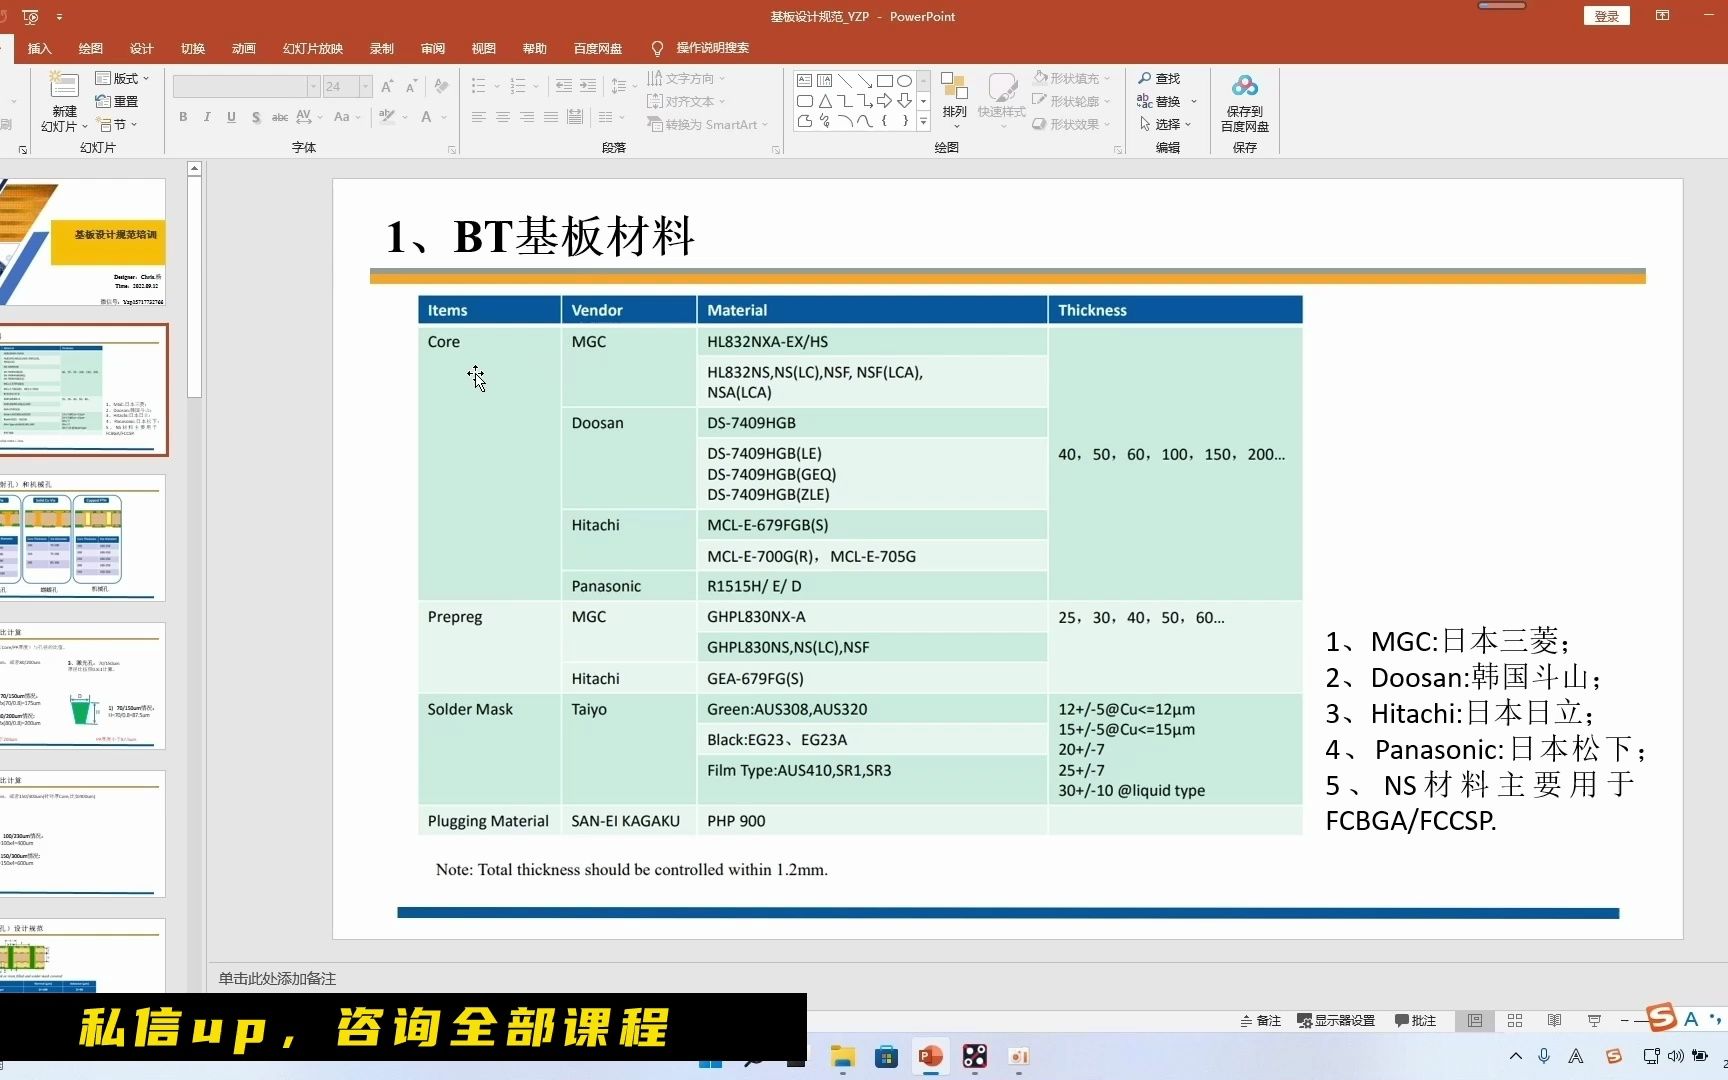Switch to reading view icon
Image resolution: width=1728 pixels, height=1080 pixels.
click(1554, 1020)
